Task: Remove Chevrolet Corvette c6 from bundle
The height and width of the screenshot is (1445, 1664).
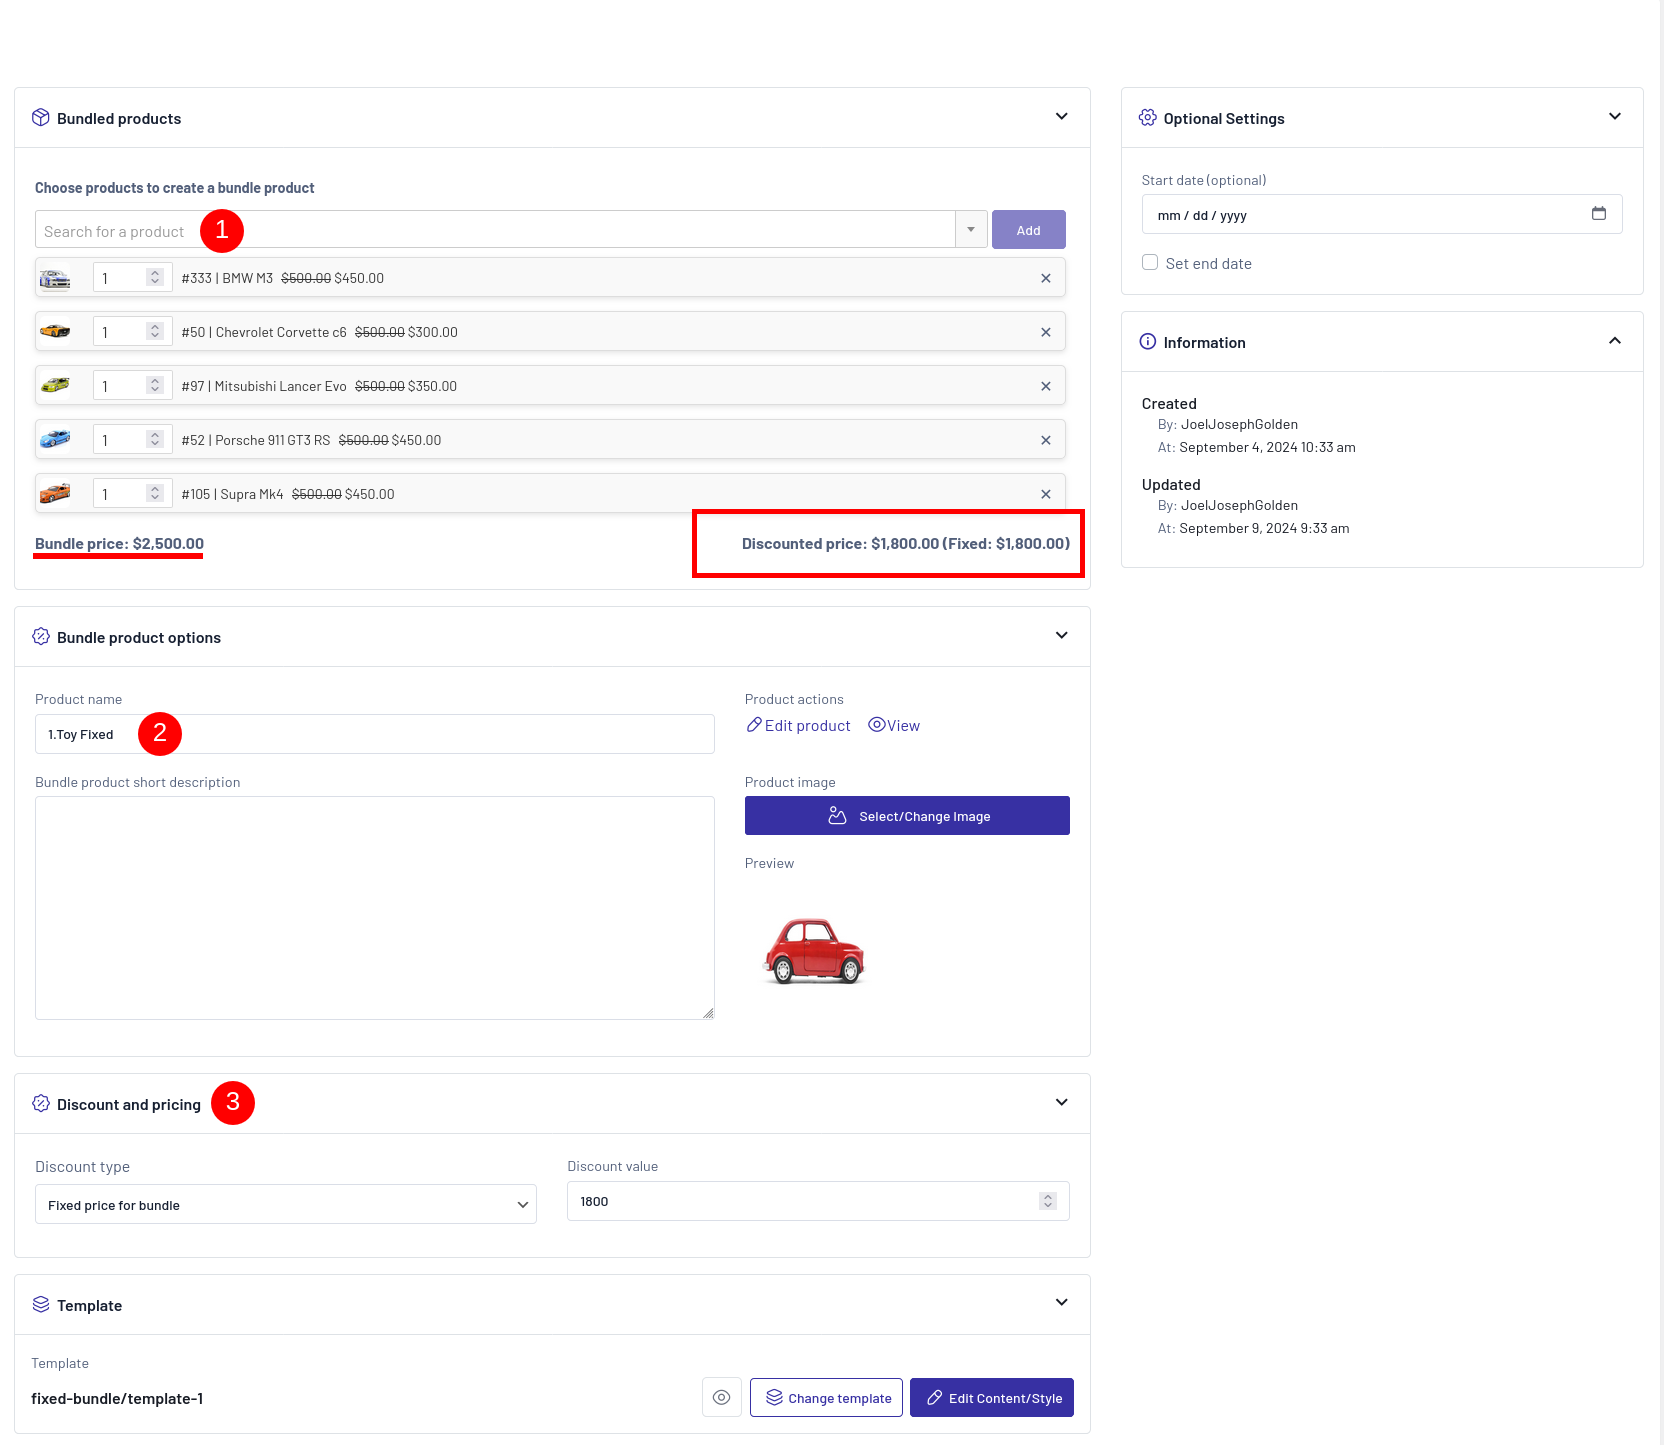Action: [x=1045, y=333]
